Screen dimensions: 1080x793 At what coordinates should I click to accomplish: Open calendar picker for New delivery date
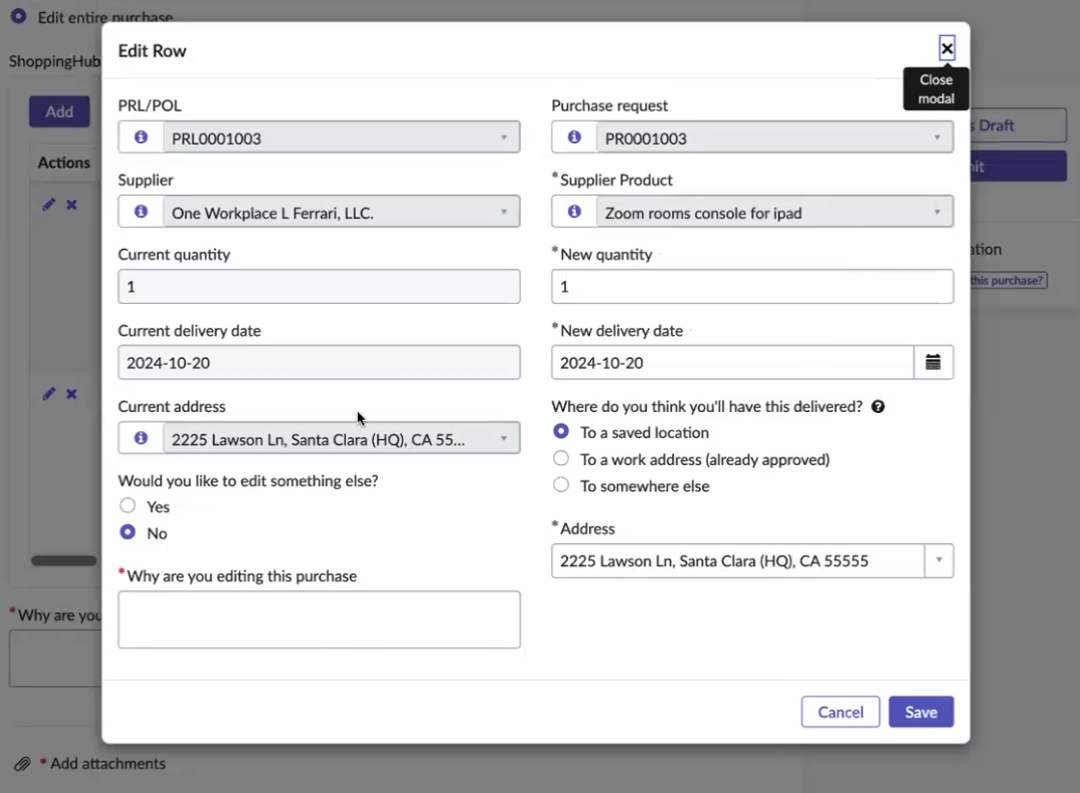click(x=933, y=362)
